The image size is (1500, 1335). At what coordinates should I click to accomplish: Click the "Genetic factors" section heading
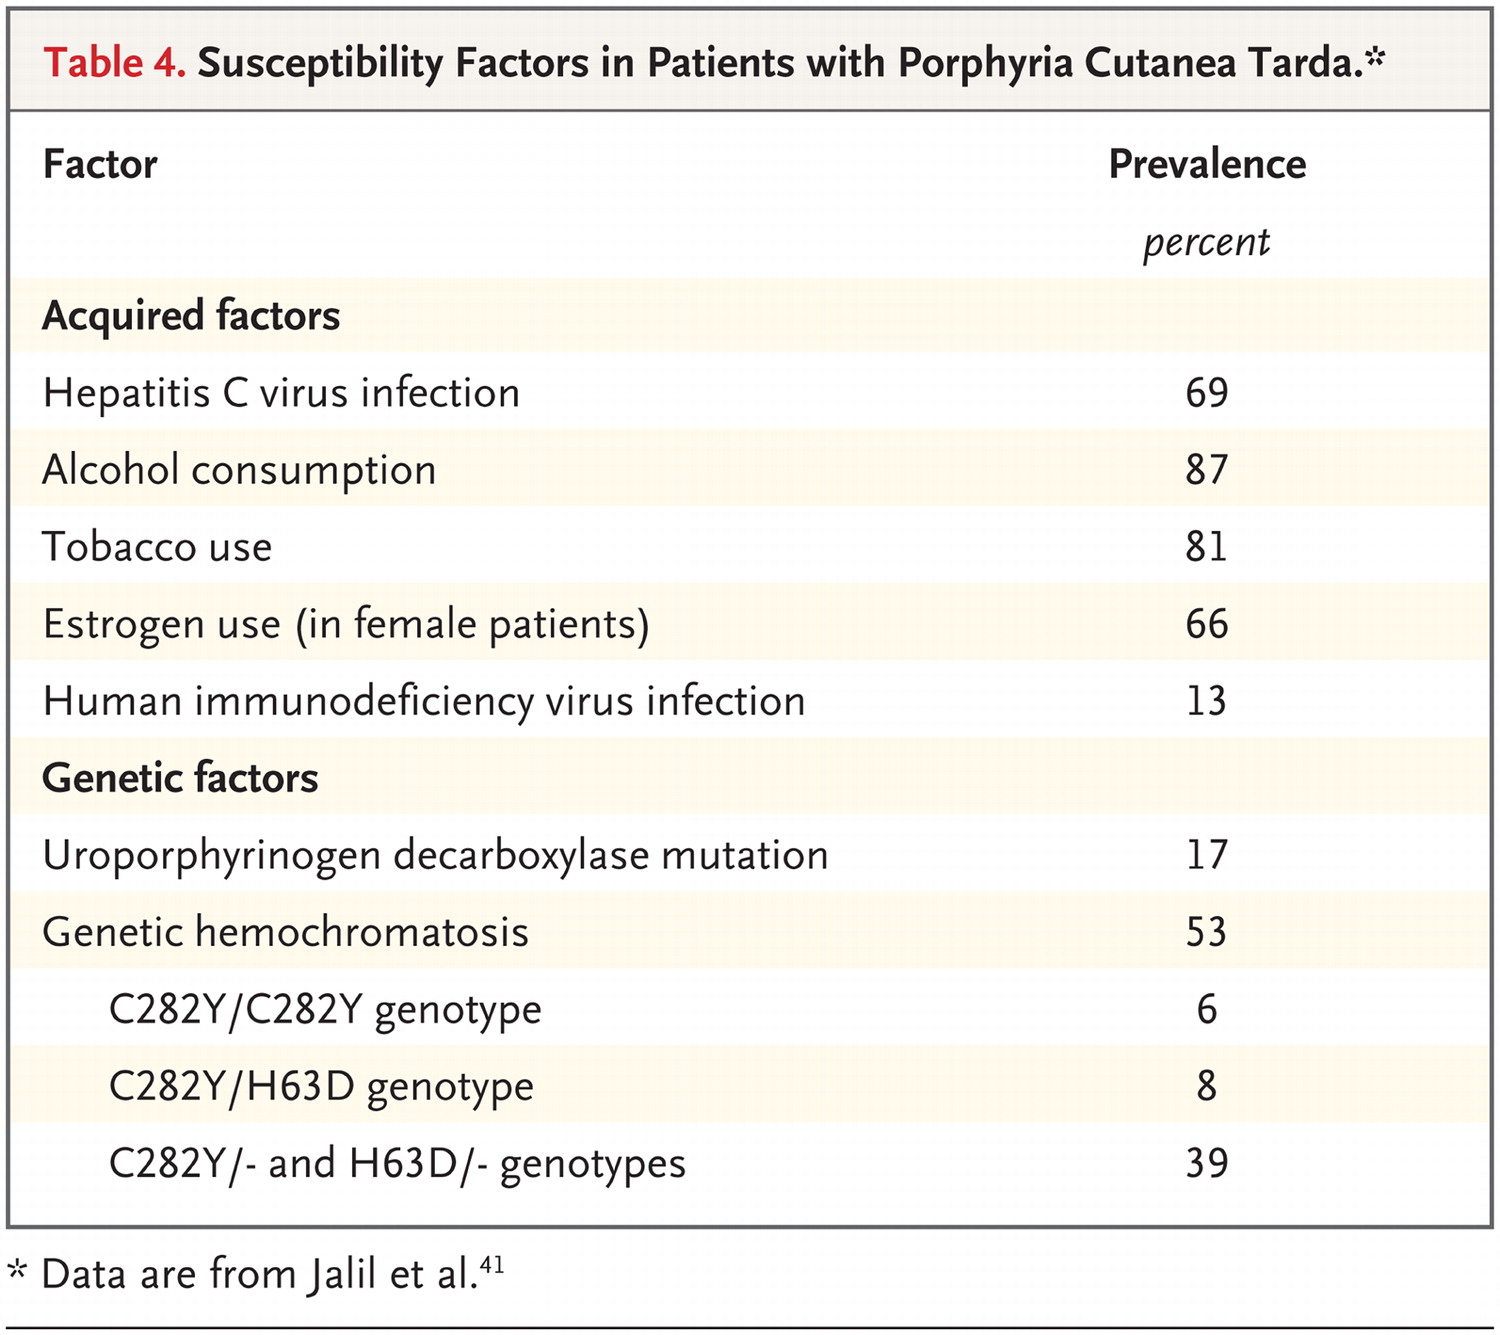pos(180,778)
